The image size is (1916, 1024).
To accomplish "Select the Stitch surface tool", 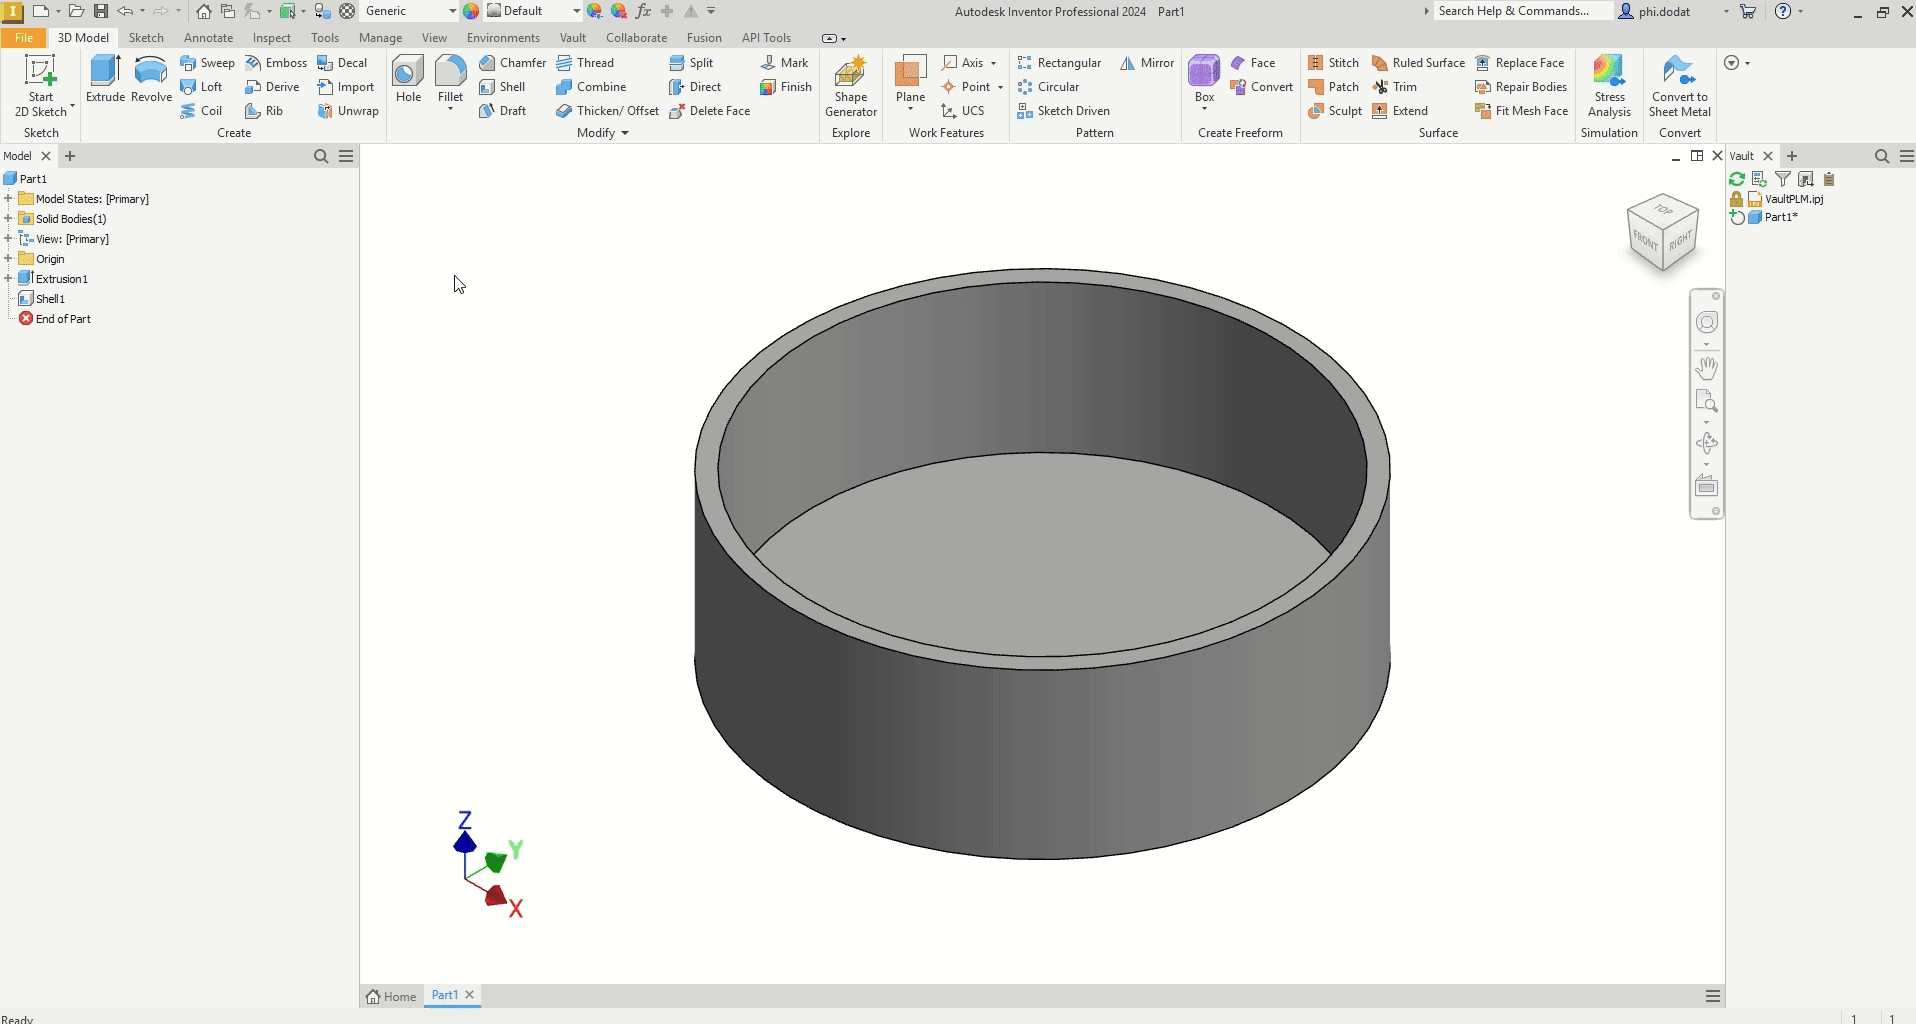I will [x=1333, y=63].
